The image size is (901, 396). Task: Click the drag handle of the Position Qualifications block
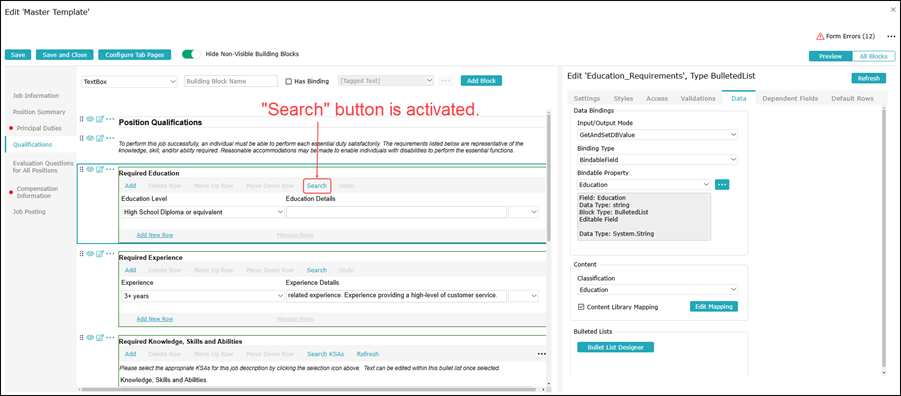coord(81,119)
